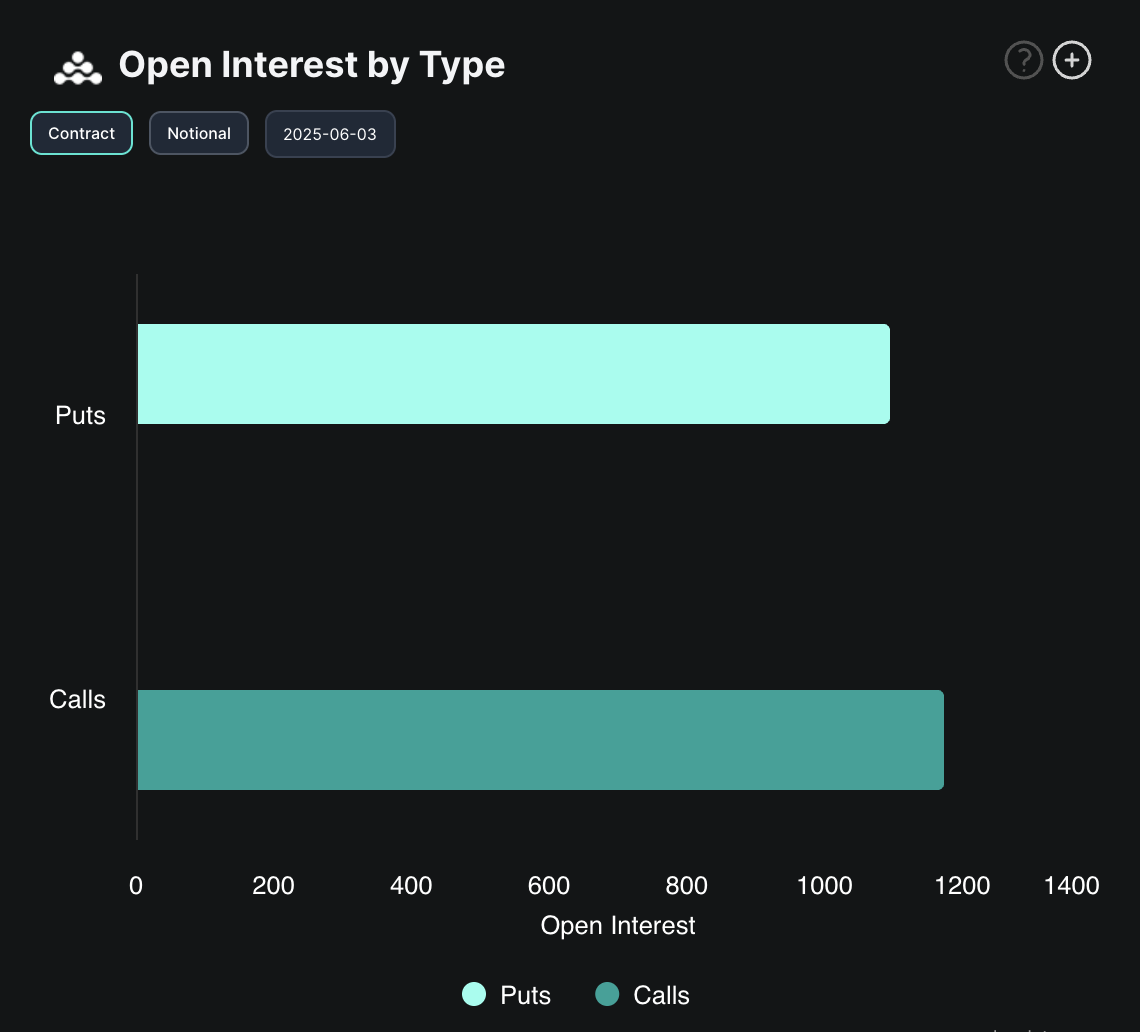Select the Calls y-axis category label
Screen dimensions: 1140x1032
[77, 699]
